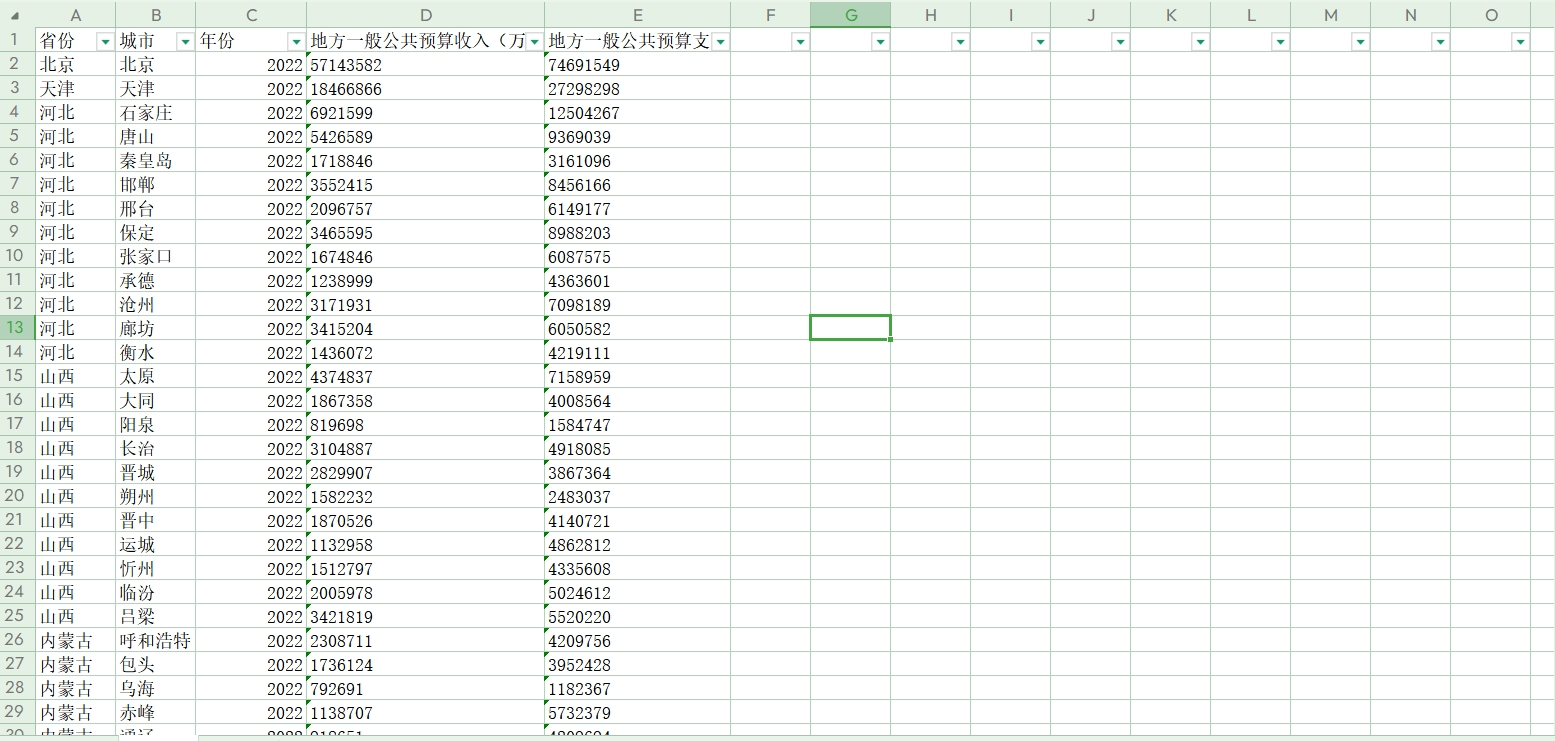Select the city cell 张家口
The image size is (1555, 741).
(156, 257)
